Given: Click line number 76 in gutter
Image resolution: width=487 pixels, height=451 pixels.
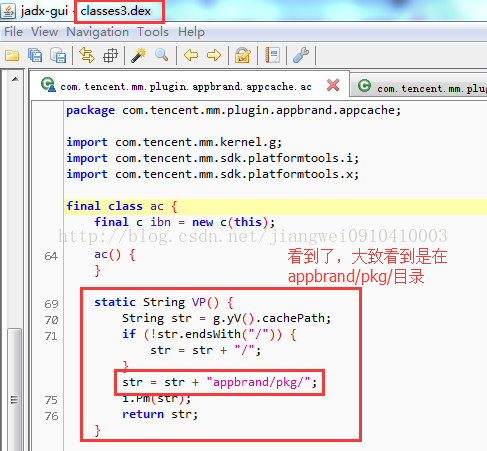Looking at the screenshot, I should [x=51, y=416].
